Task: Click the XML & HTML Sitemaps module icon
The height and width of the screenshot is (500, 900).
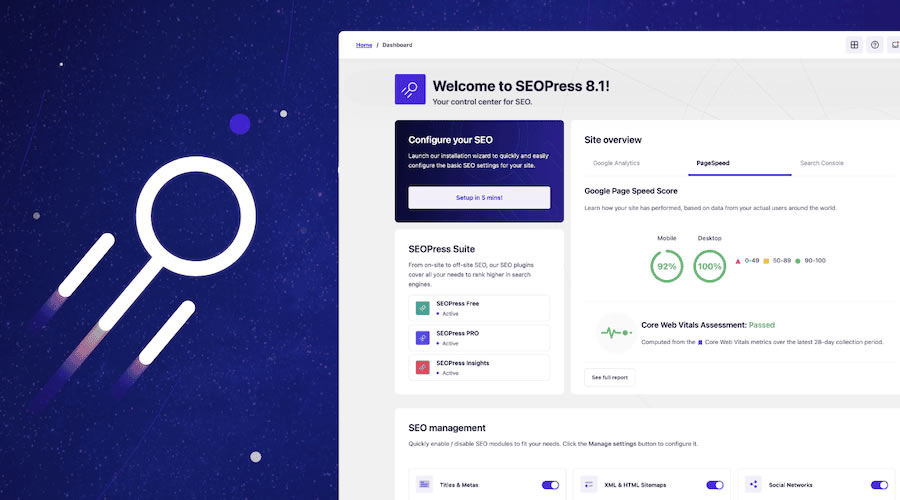Action: pyautogui.click(x=589, y=484)
